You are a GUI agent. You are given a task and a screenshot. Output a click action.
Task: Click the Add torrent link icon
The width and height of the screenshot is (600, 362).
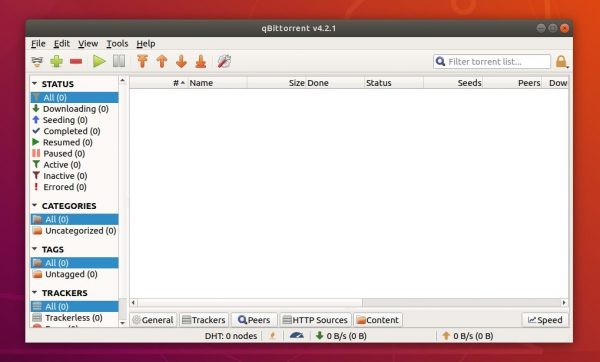[x=37, y=62]
